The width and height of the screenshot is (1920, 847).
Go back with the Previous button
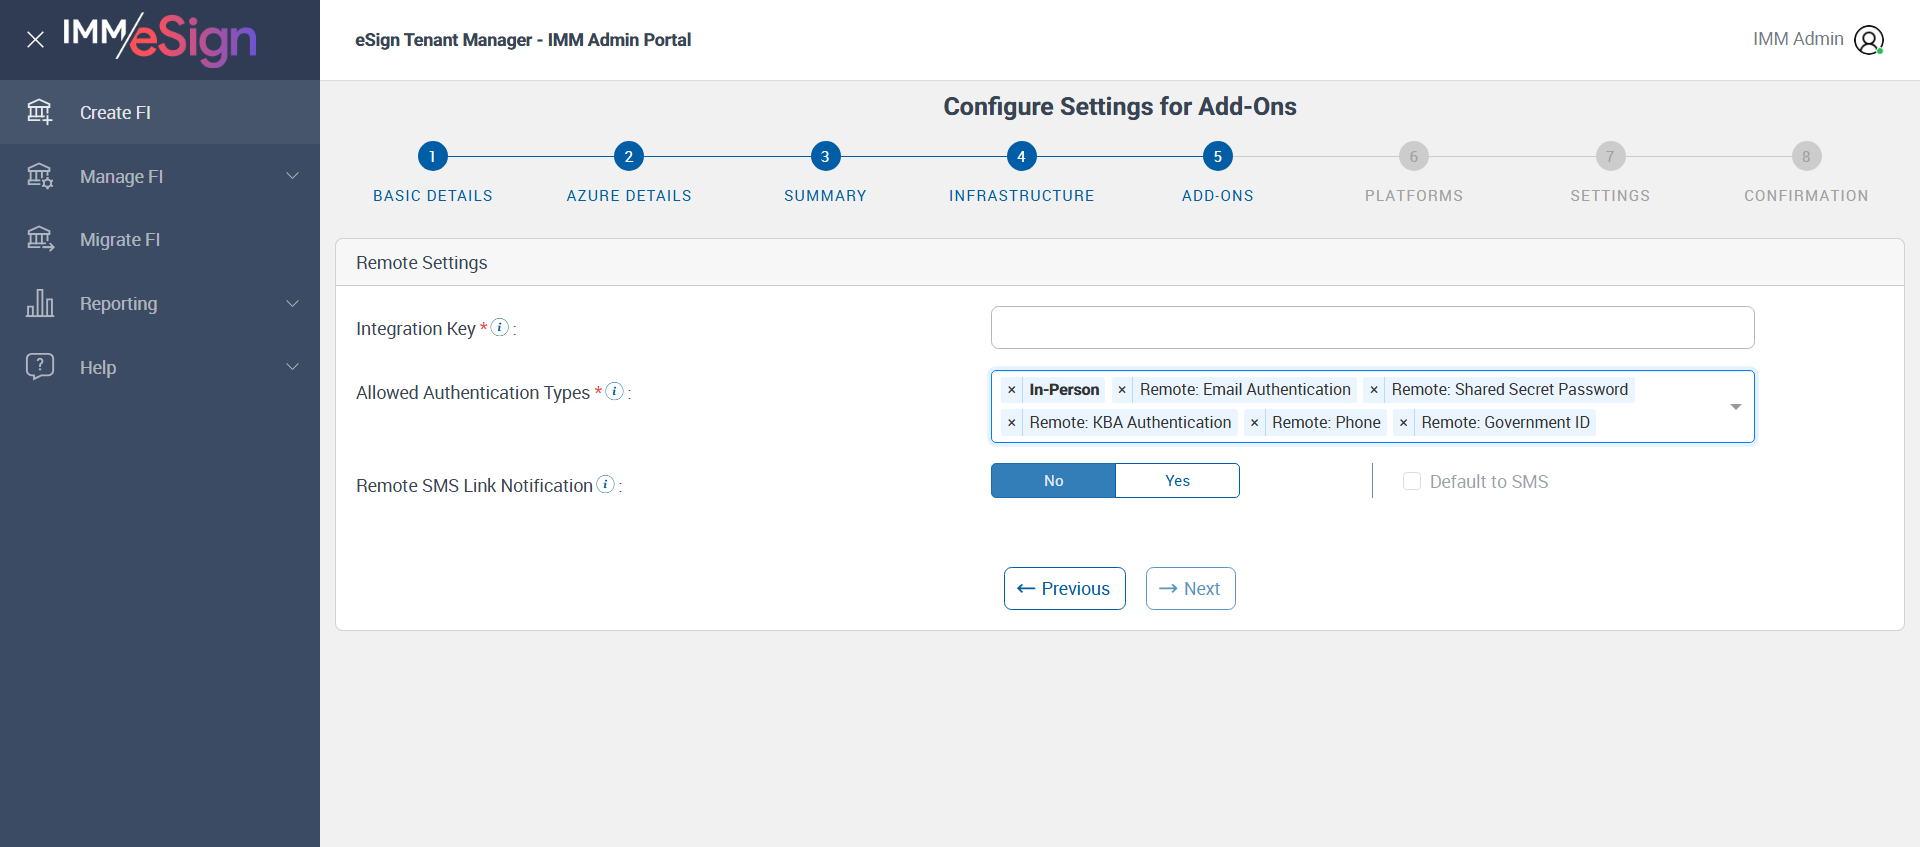click(1064, 589)
